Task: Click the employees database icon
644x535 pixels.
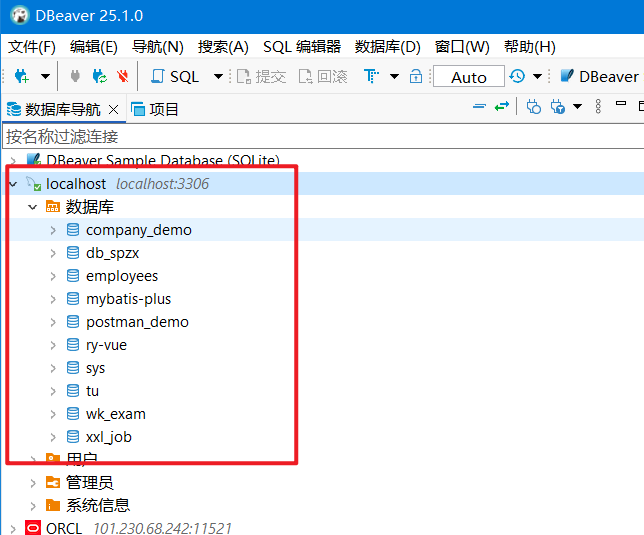Action: [x=73, y=276]
